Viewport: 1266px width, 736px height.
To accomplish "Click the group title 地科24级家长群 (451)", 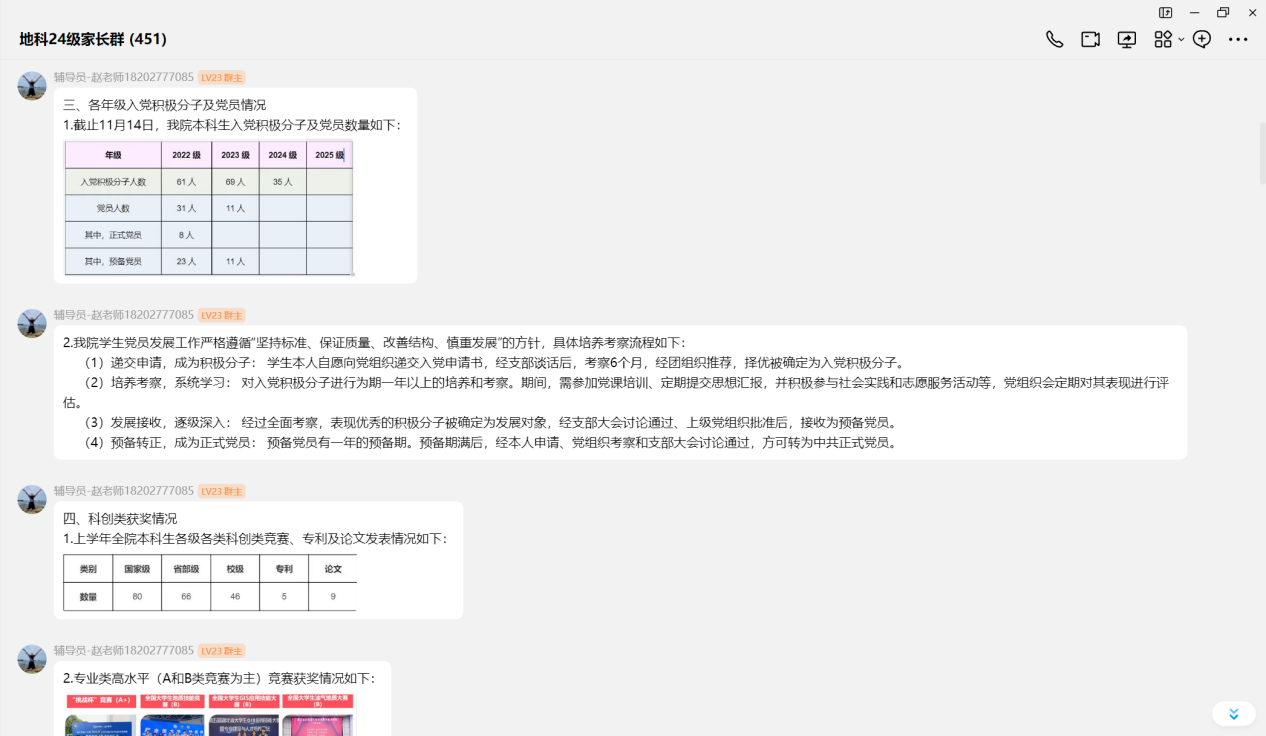I will click(x=93, y=39).
